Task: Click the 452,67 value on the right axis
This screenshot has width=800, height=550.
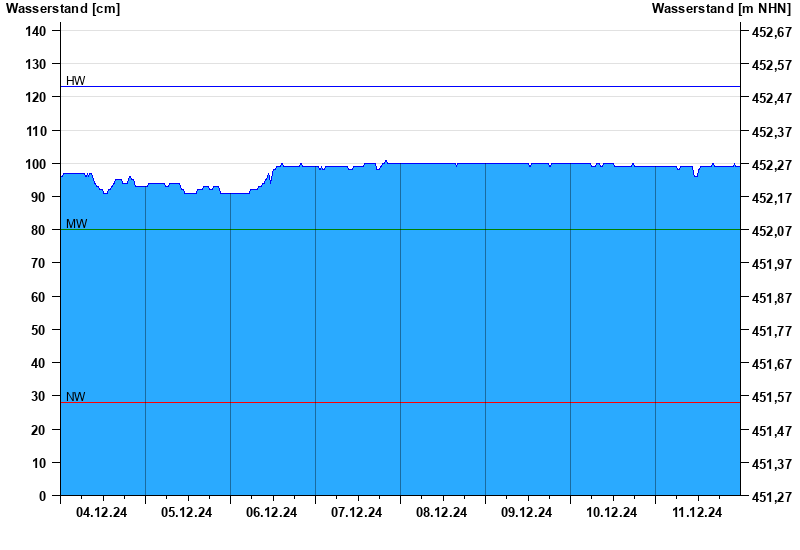Action: [771, 32]
